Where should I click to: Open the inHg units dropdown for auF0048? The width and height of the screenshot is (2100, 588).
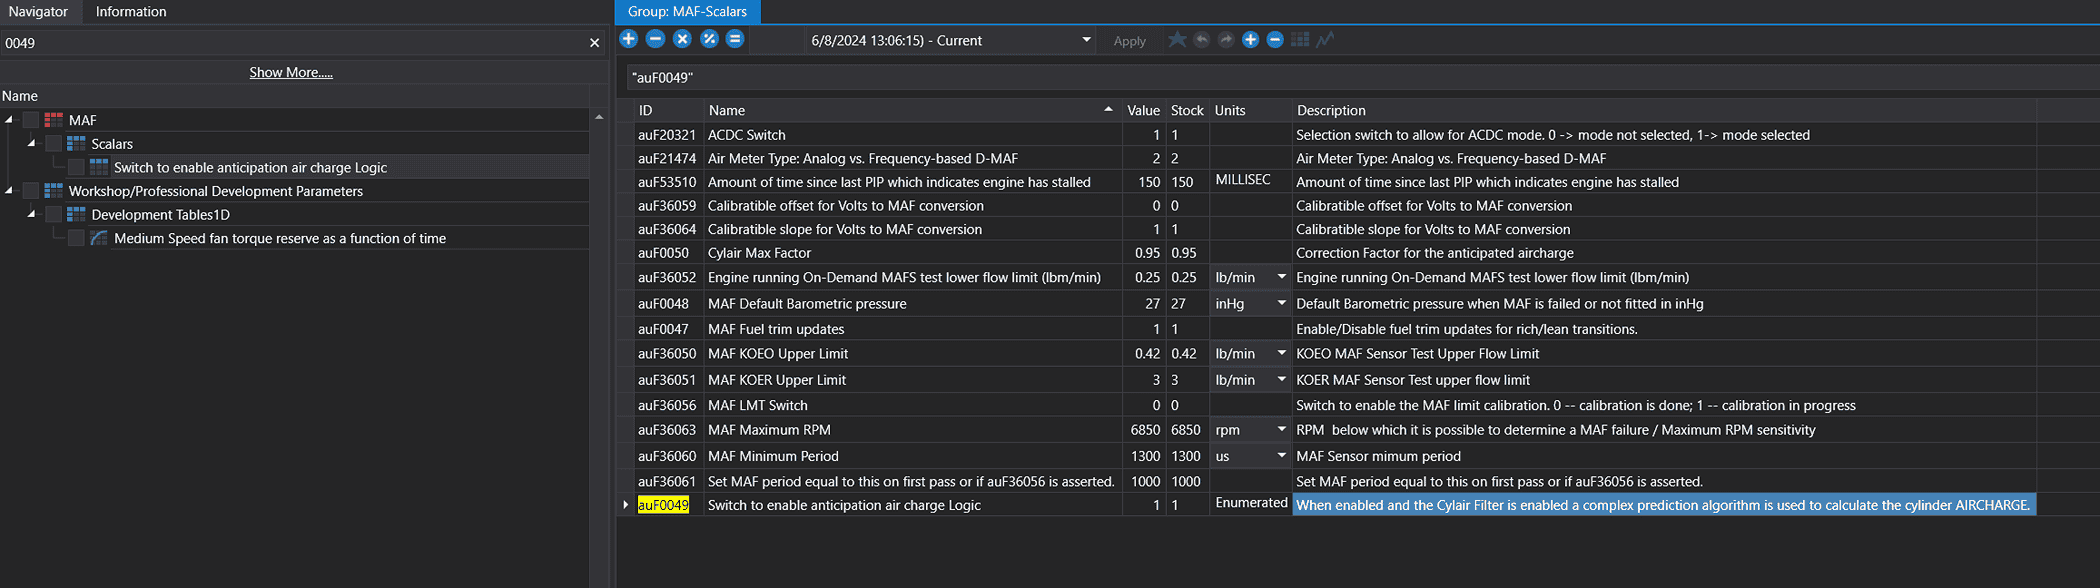(x=1281, y=303)
